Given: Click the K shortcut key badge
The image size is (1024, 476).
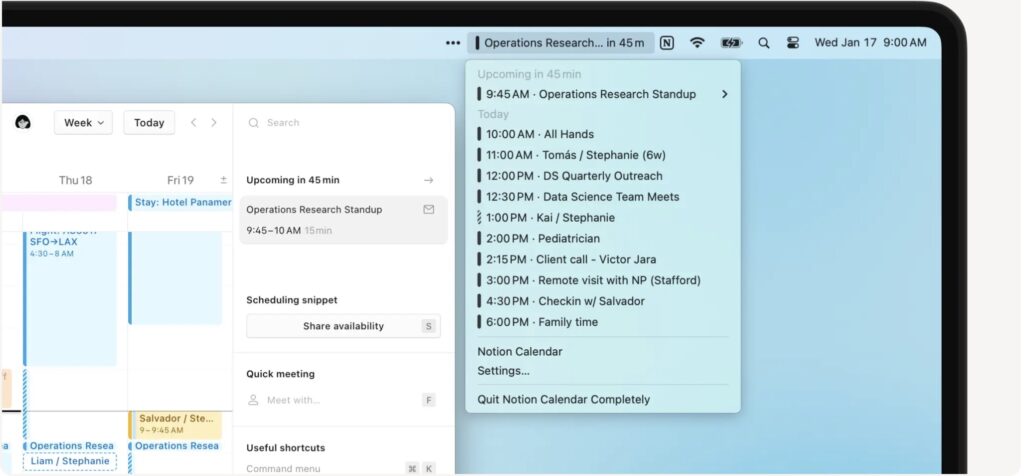Looking at the screenshot, I should (x=428, y=468).
